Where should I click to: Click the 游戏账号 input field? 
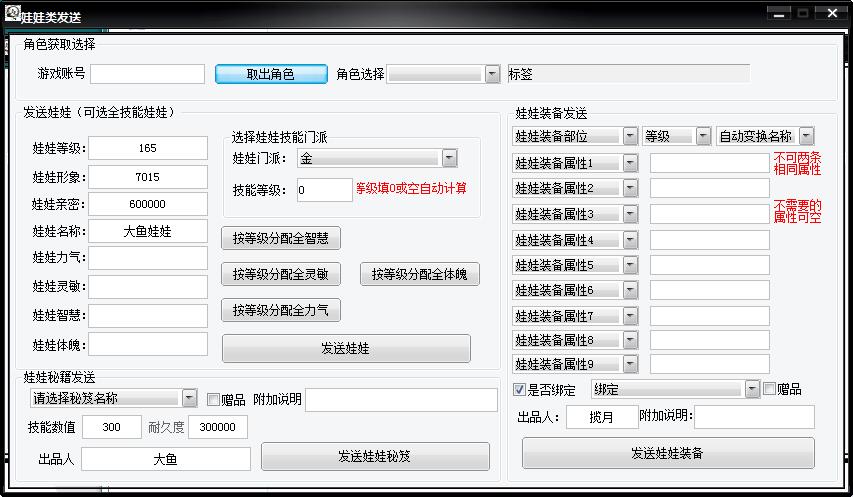pyautogui.click(x=147, y=74)
